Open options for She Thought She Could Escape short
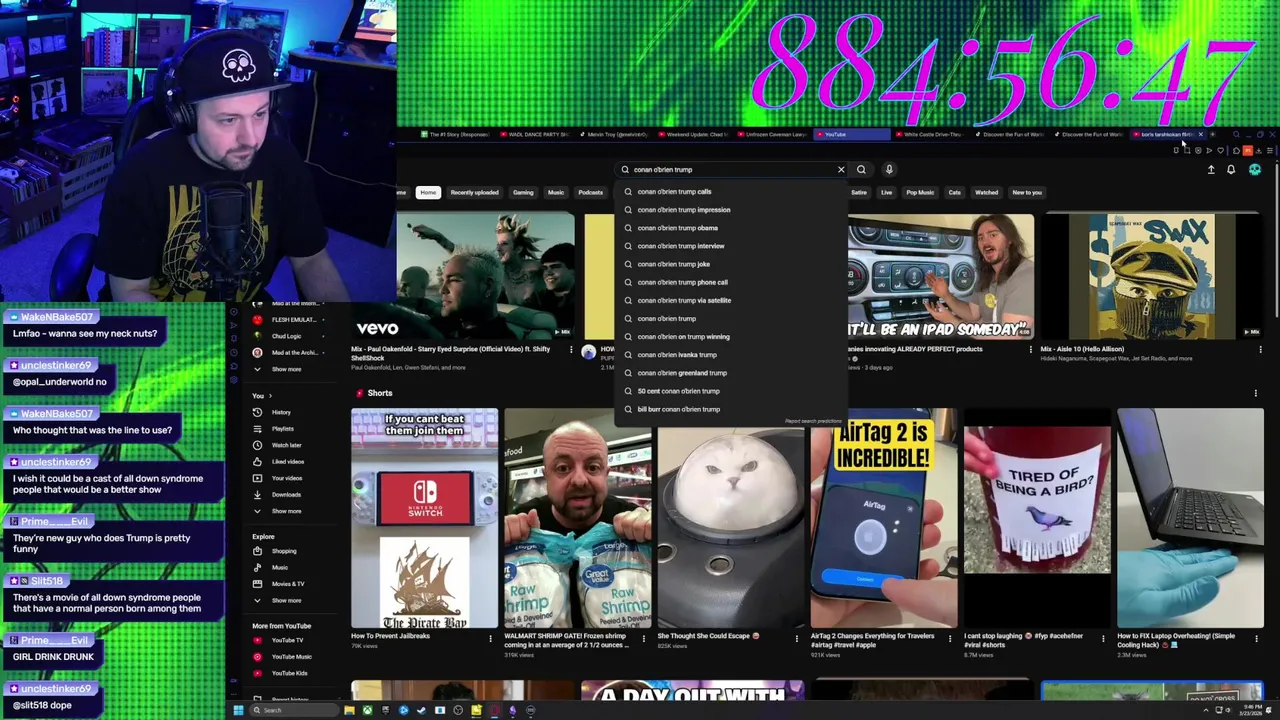The width and height of the screenshot is (1280, 720). click(797, 638)
